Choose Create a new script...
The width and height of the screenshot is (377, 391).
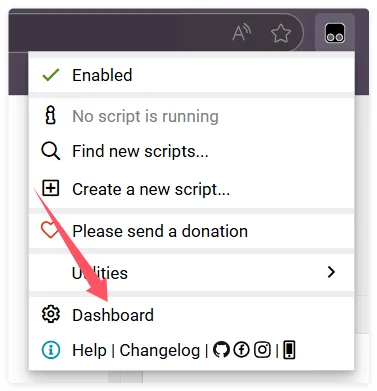(x=191, y=189)
